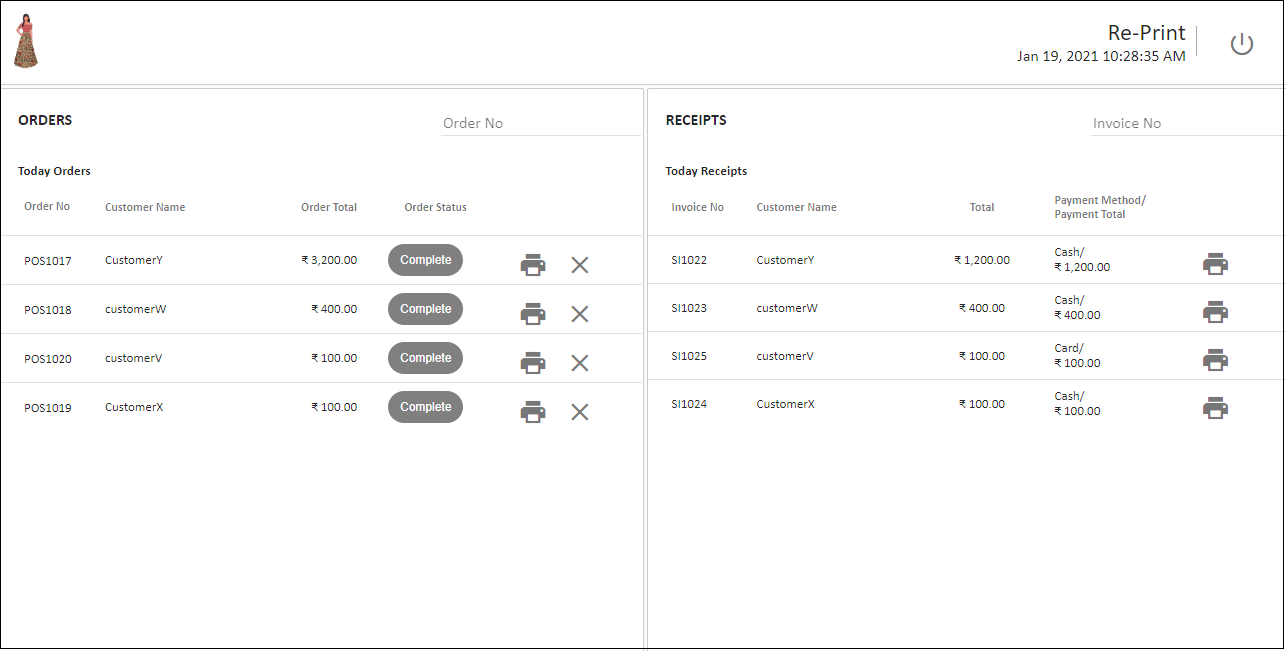Click the Complete status button for POS1017
Viewport: 1286px width, 651px height.
425,259
